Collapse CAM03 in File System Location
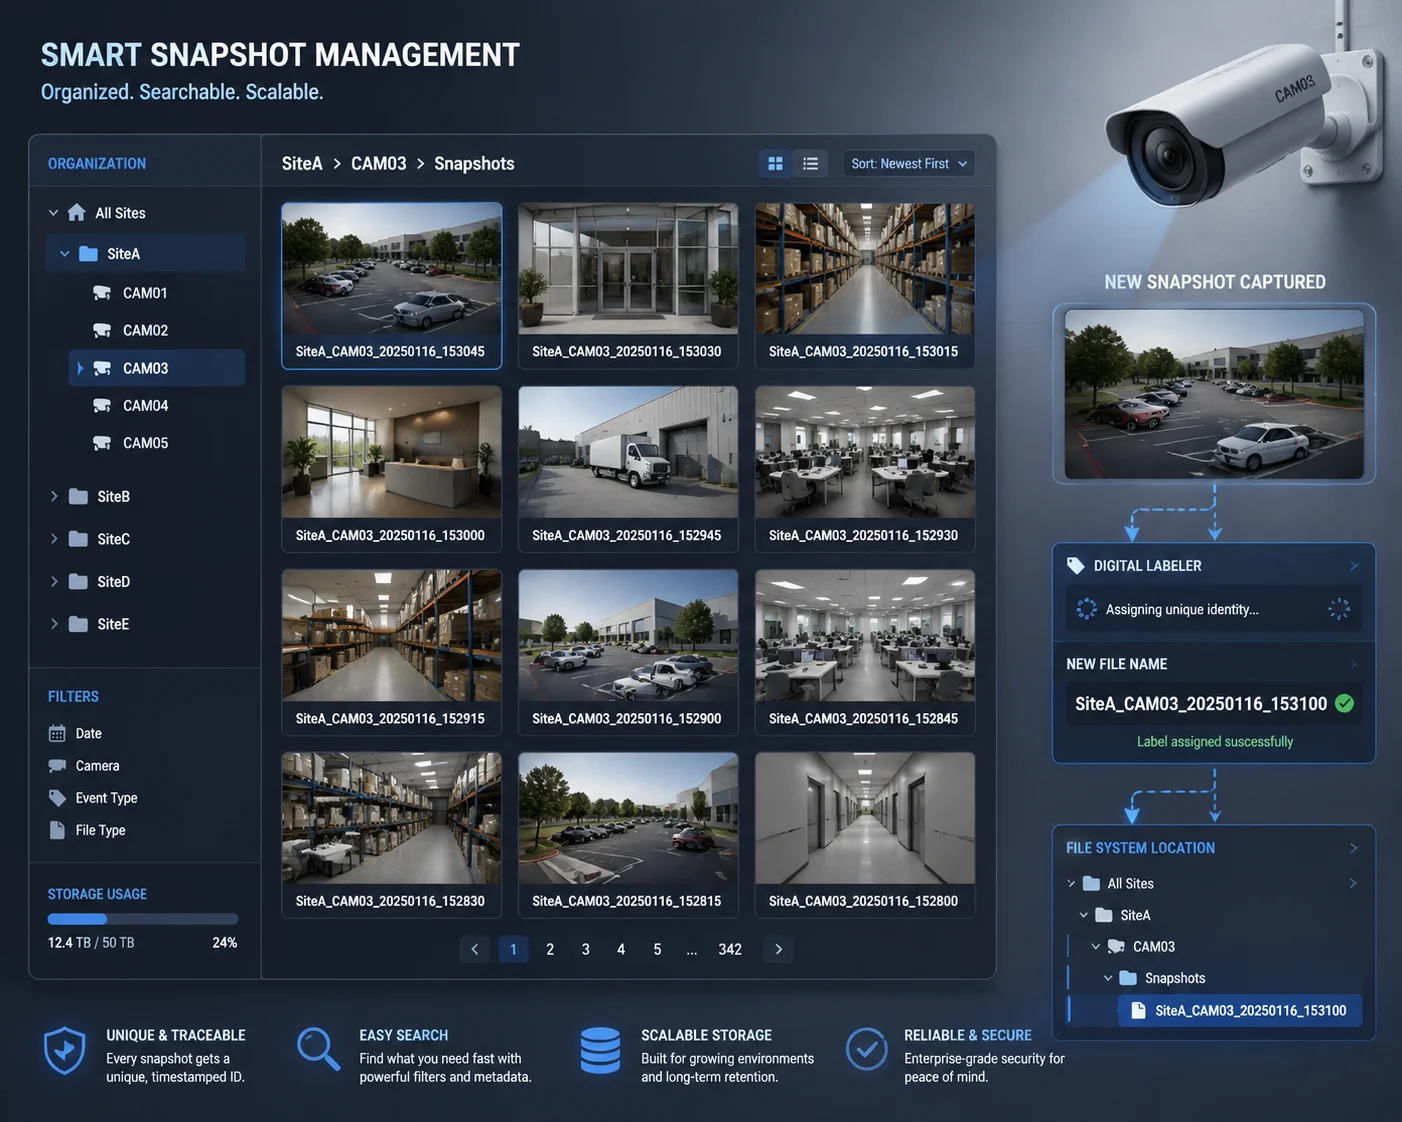1402x1122 pixels. (x=1095, y=946)
